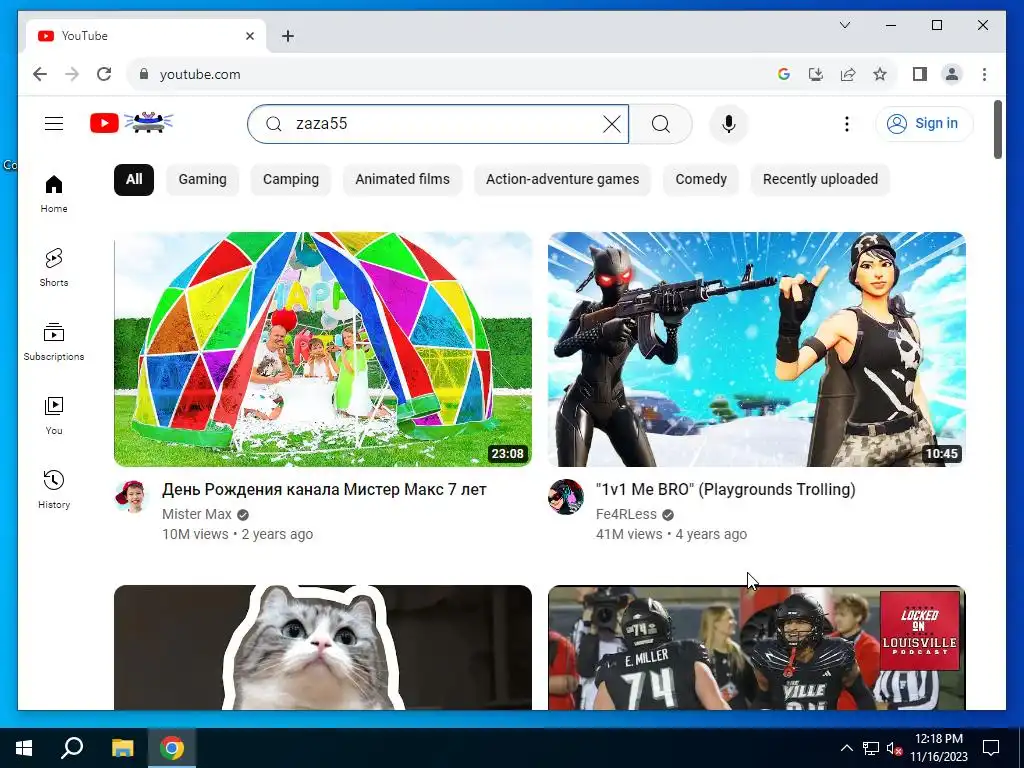Image resolution: width=1024 pixels, height=768 pixels.
Task: Click the YouTube logo
Action: click(x=132, y=123)
